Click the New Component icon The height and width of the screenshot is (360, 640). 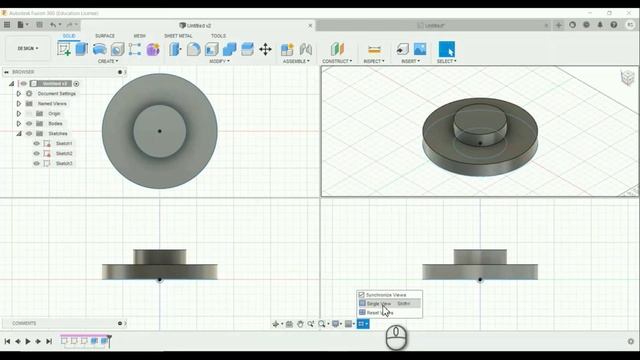click(287, 49)
